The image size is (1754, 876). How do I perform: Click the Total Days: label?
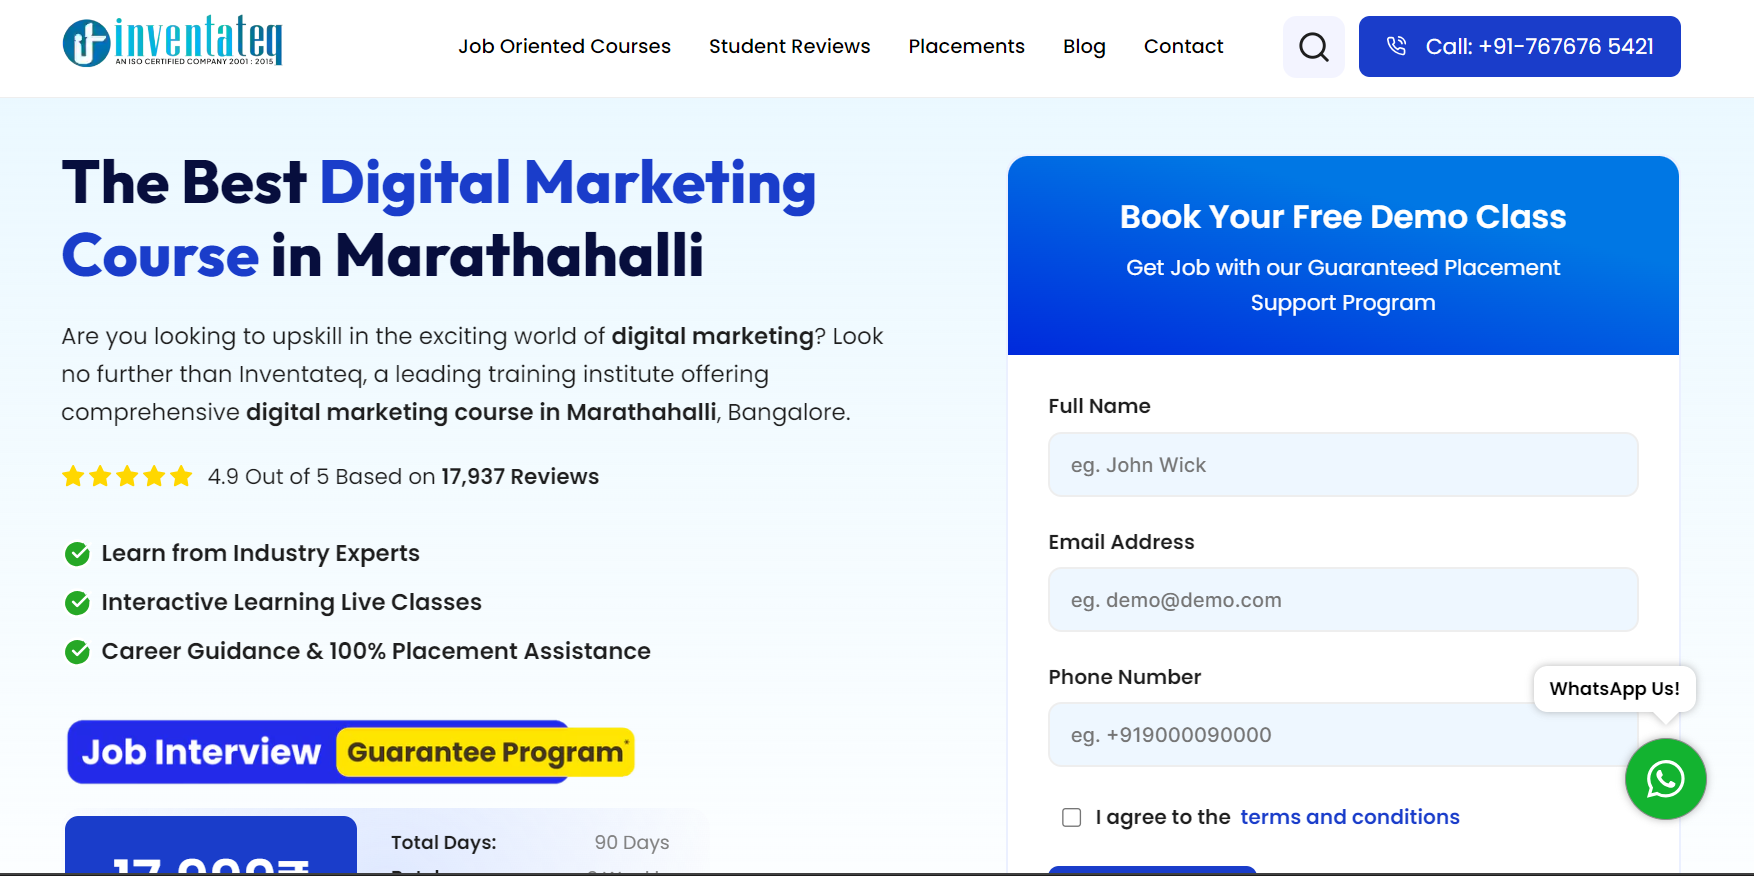(x=443, y=842)
